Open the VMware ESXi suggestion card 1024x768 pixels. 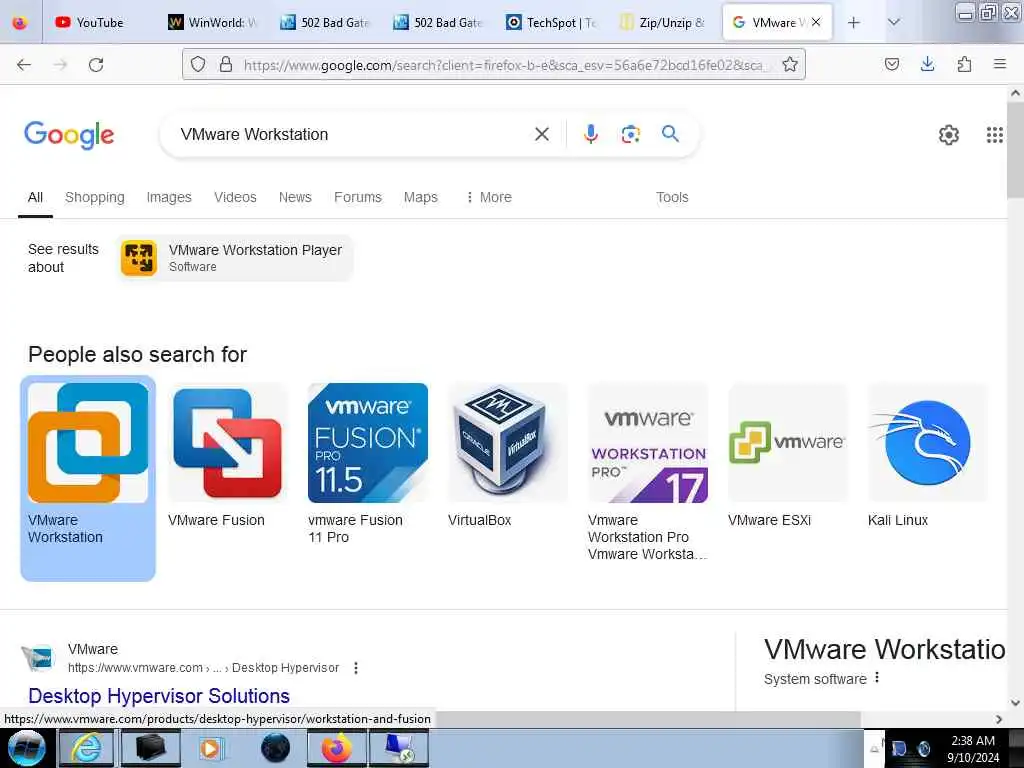pyautogui.click(x=787, y=457)
